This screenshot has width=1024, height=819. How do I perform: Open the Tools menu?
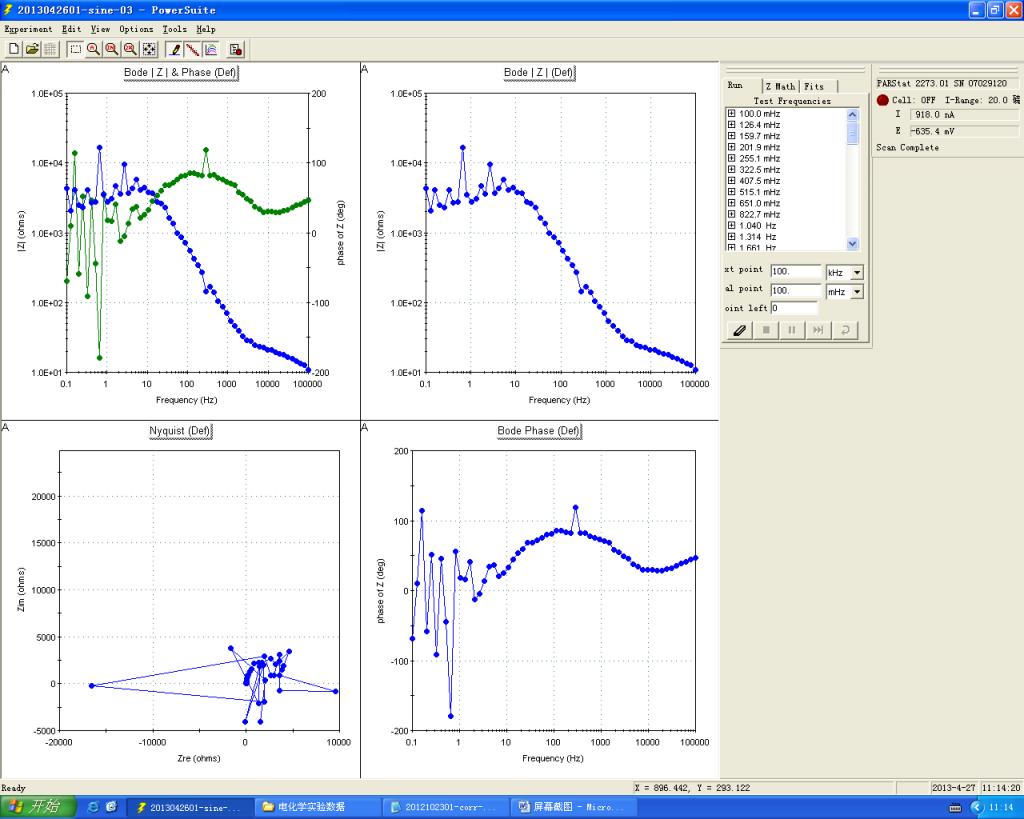click(174, 29)
